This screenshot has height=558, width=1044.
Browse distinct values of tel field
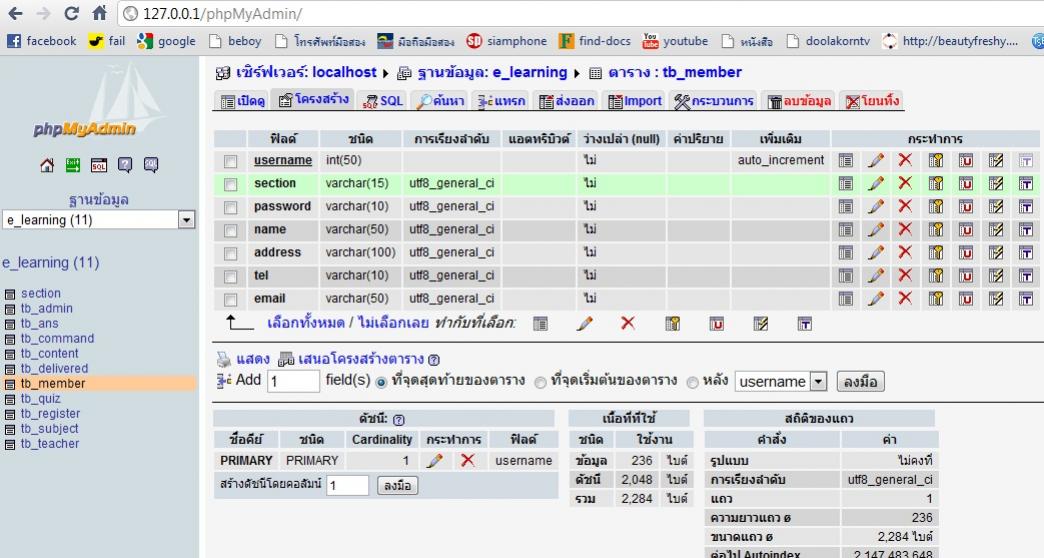[x=846, y=275]
